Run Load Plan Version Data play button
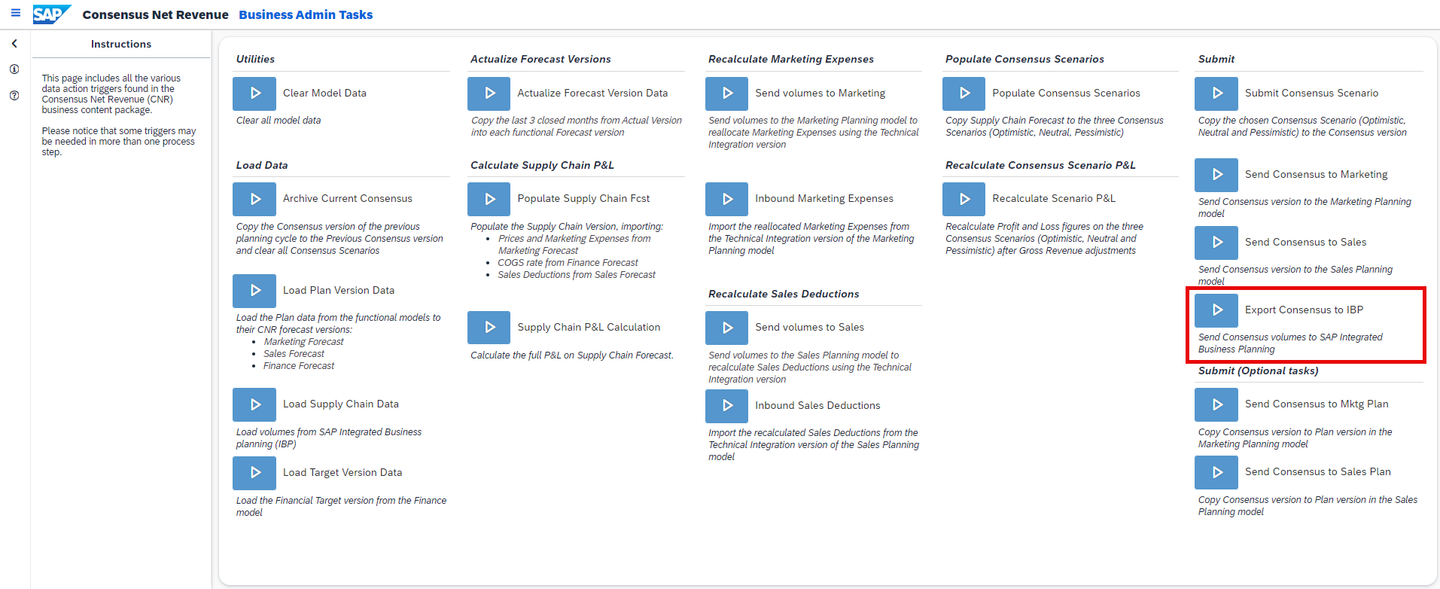This screenshot has height=589, width=1440. (x=254, y=291)
